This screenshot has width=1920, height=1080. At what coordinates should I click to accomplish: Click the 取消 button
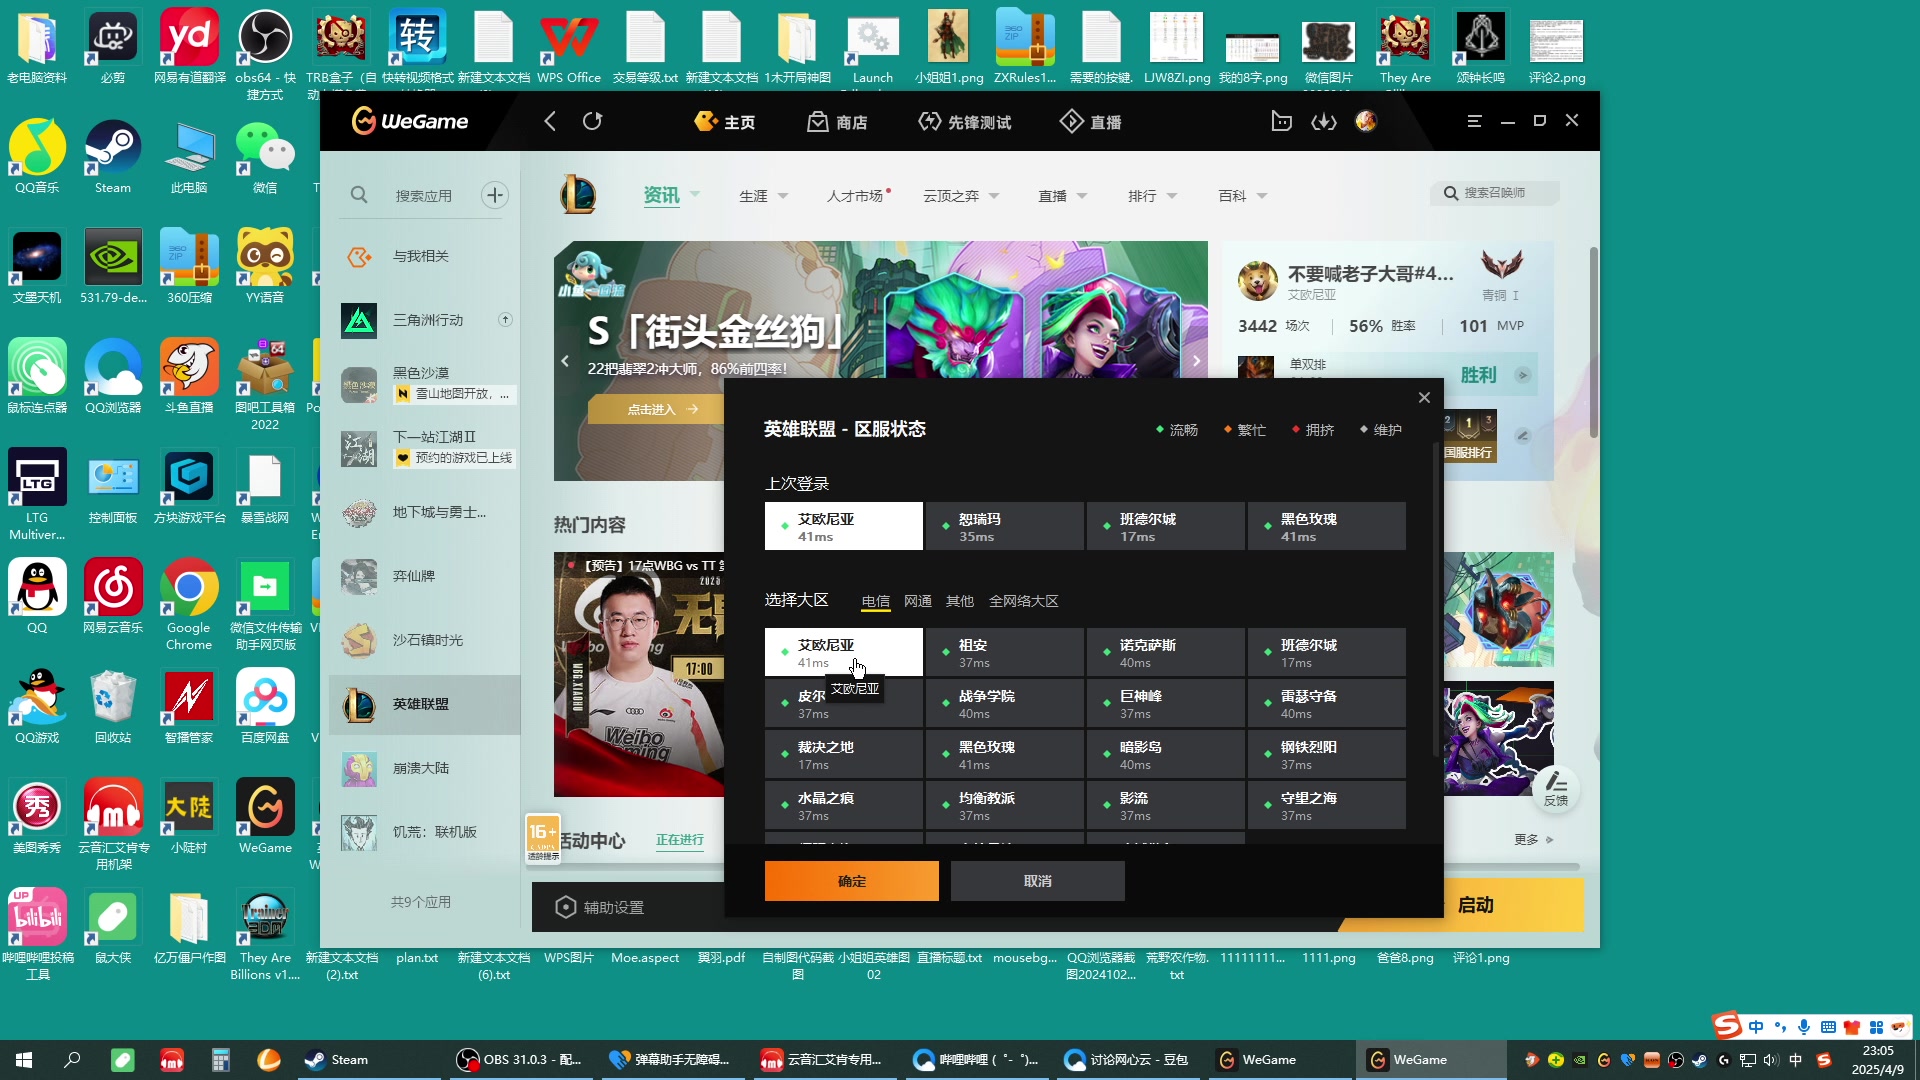[x=1038, y=881]
